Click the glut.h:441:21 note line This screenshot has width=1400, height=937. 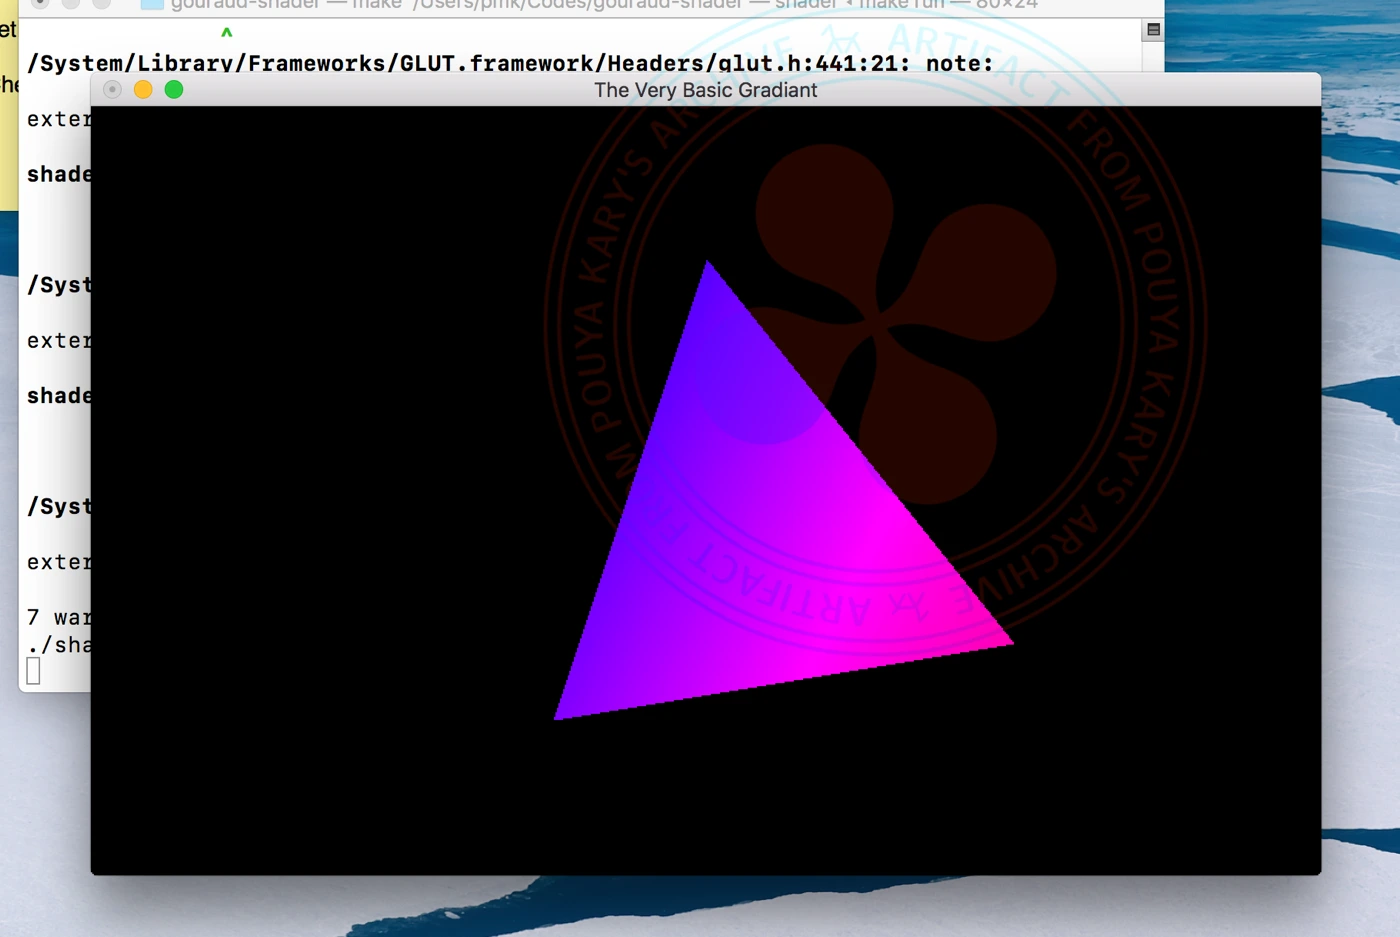[510, 63]
